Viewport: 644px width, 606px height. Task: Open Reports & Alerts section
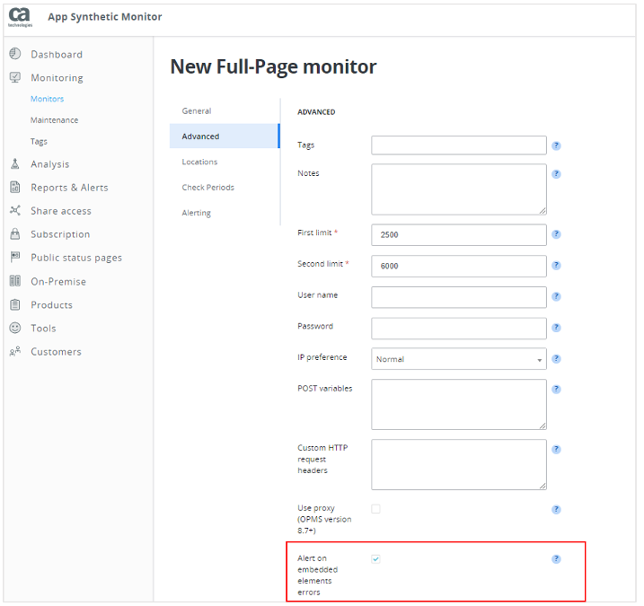(69, 187)
